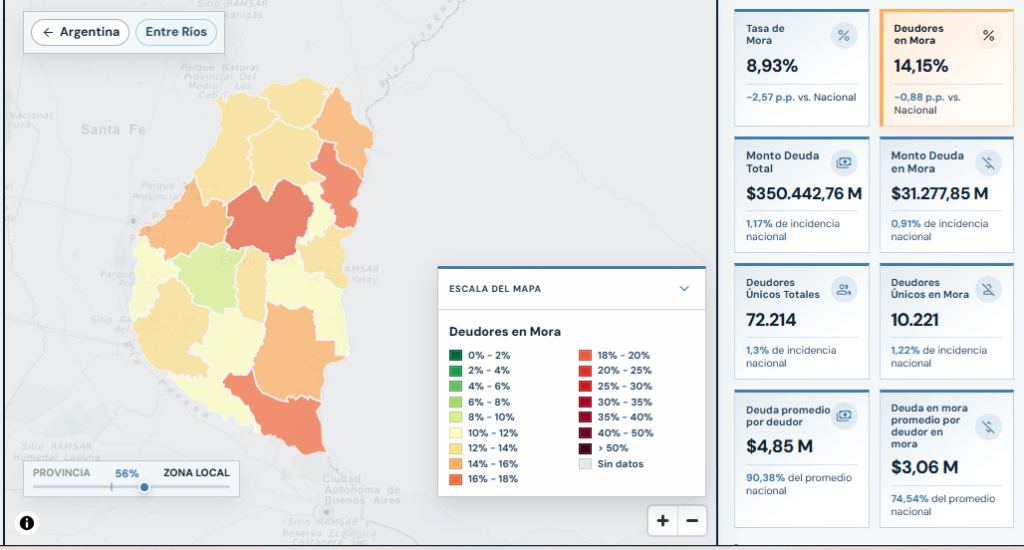Select the Entre Ríos breadcrumb chip
The width and height of the screenshot is (1024, 550).
176,32
